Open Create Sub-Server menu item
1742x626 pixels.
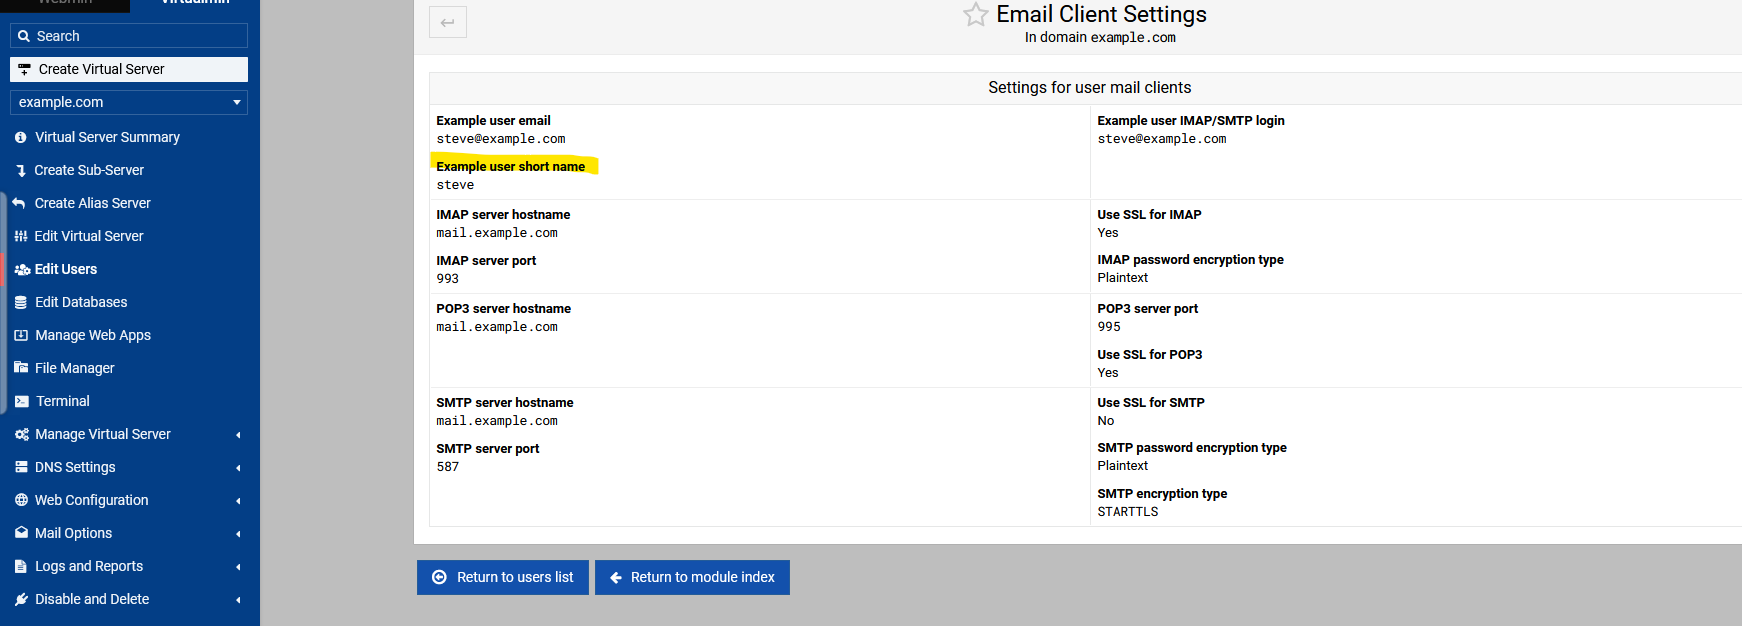[89, 170]
